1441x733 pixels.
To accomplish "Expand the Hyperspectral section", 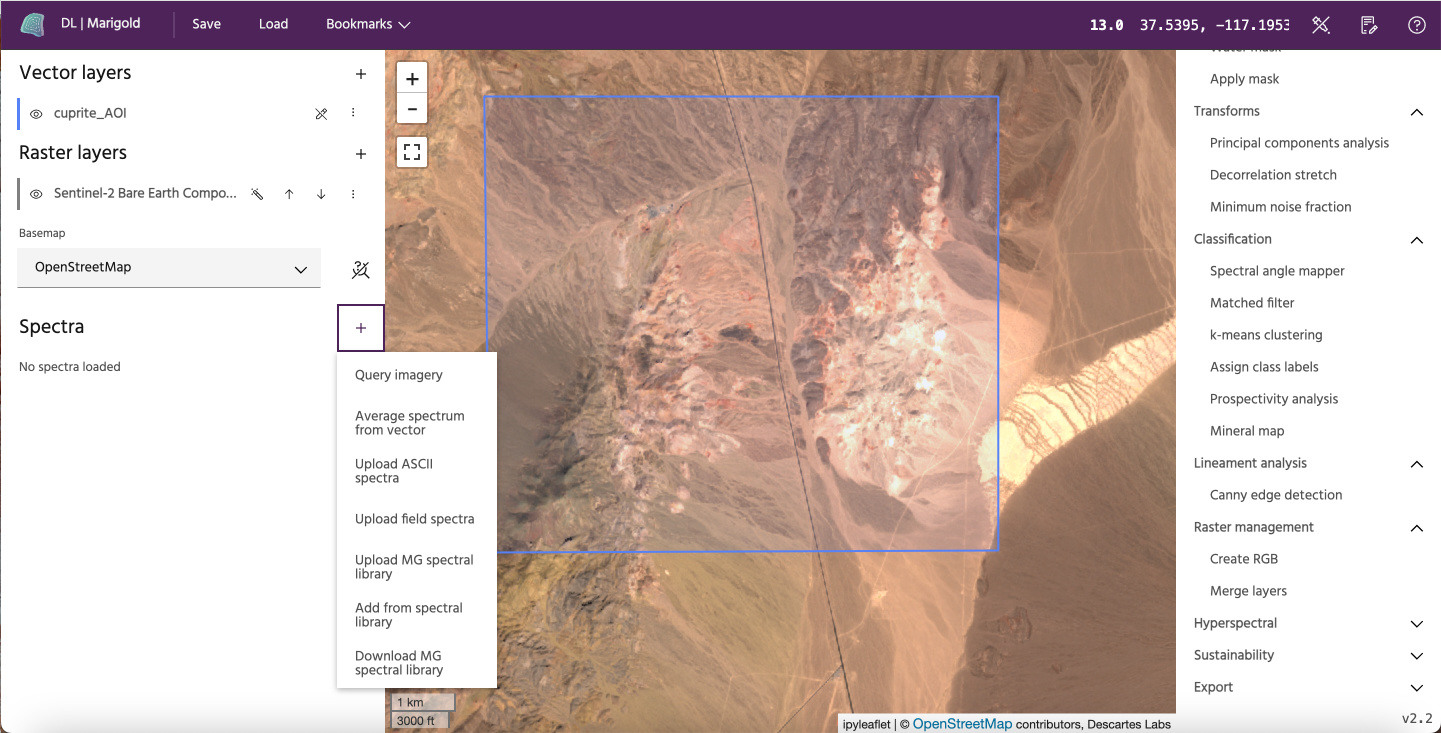I will tap(1416, 624).
